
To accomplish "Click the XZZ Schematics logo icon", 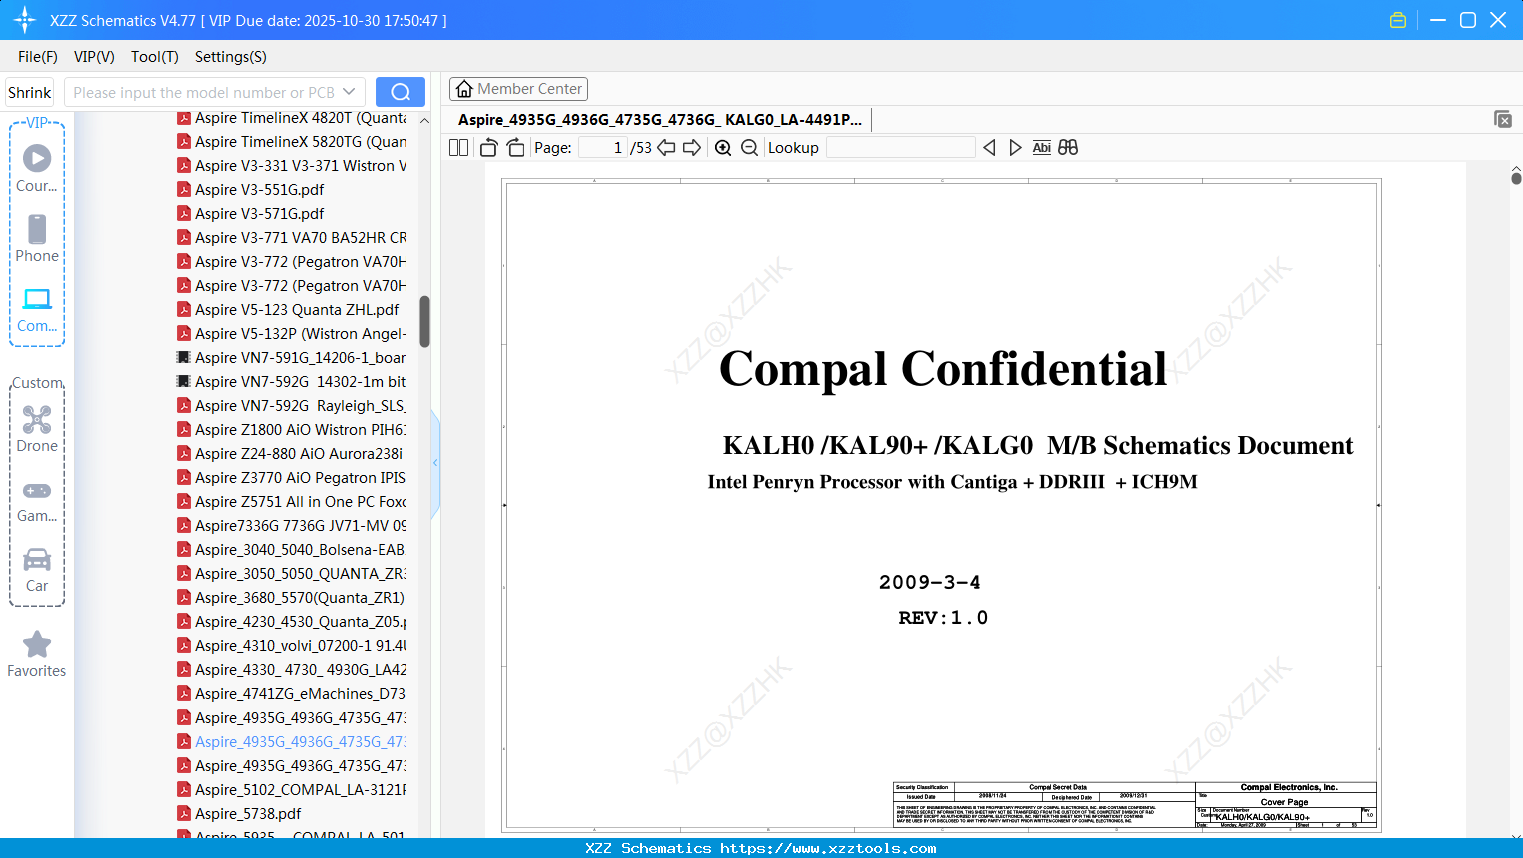I will point(25,20).
